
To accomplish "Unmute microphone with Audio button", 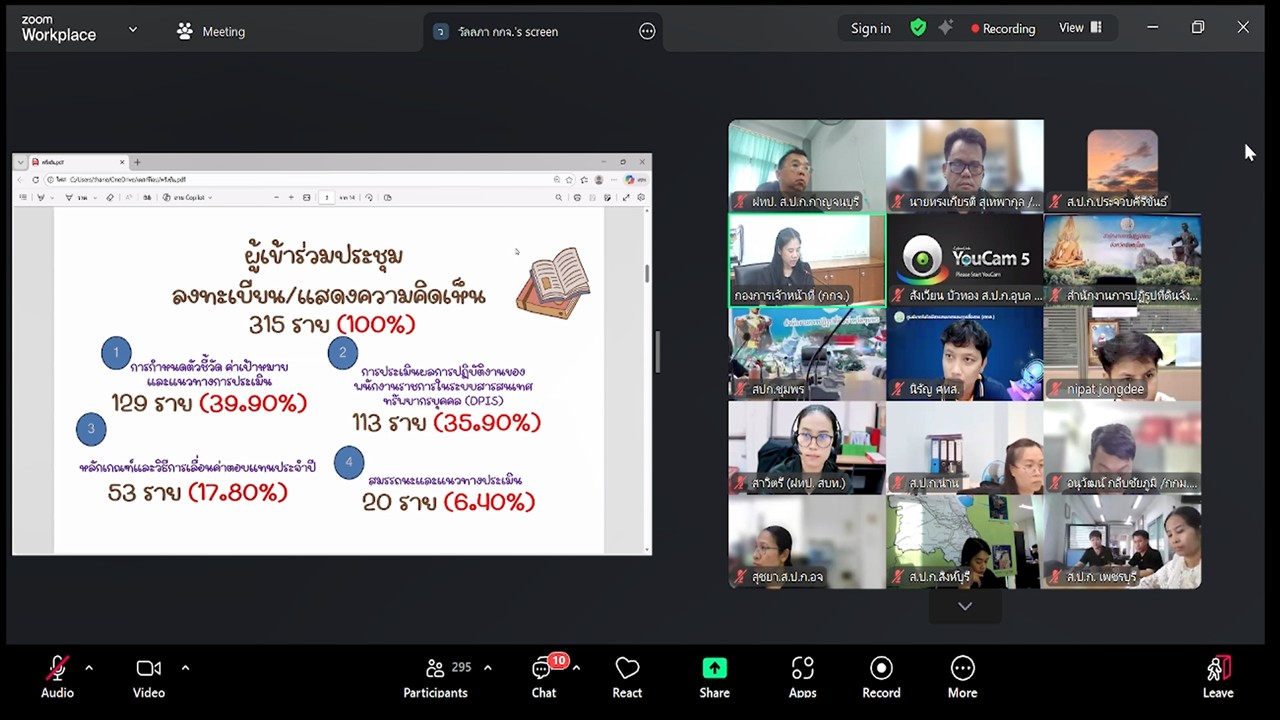I will tap(57, 677).
